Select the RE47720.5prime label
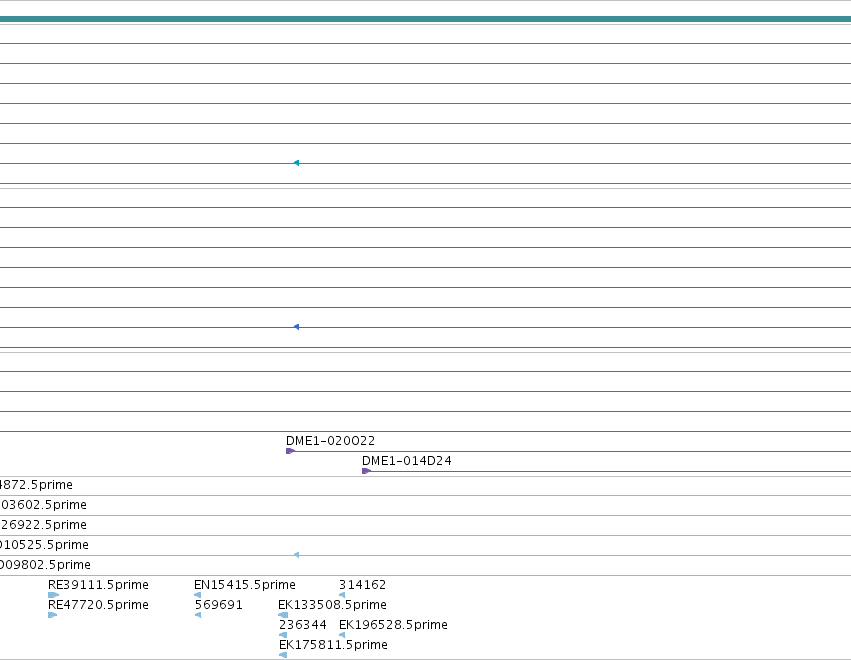 pyautogui.click(x=98, y=605)
